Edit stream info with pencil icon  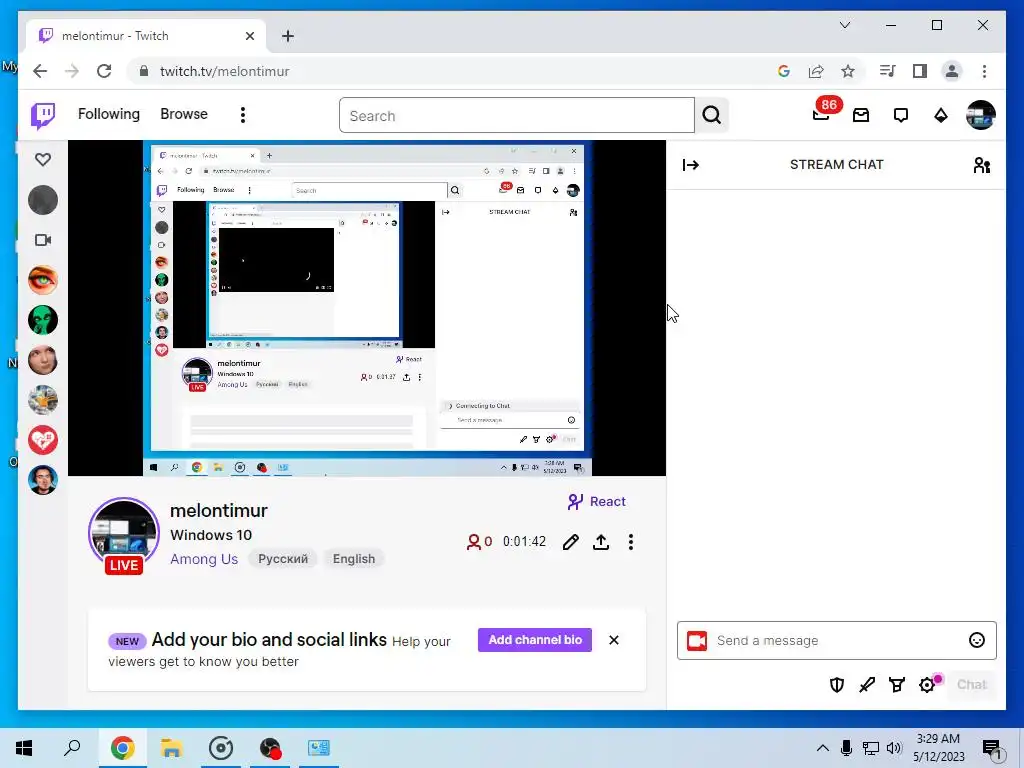click(x=571, y=542)
